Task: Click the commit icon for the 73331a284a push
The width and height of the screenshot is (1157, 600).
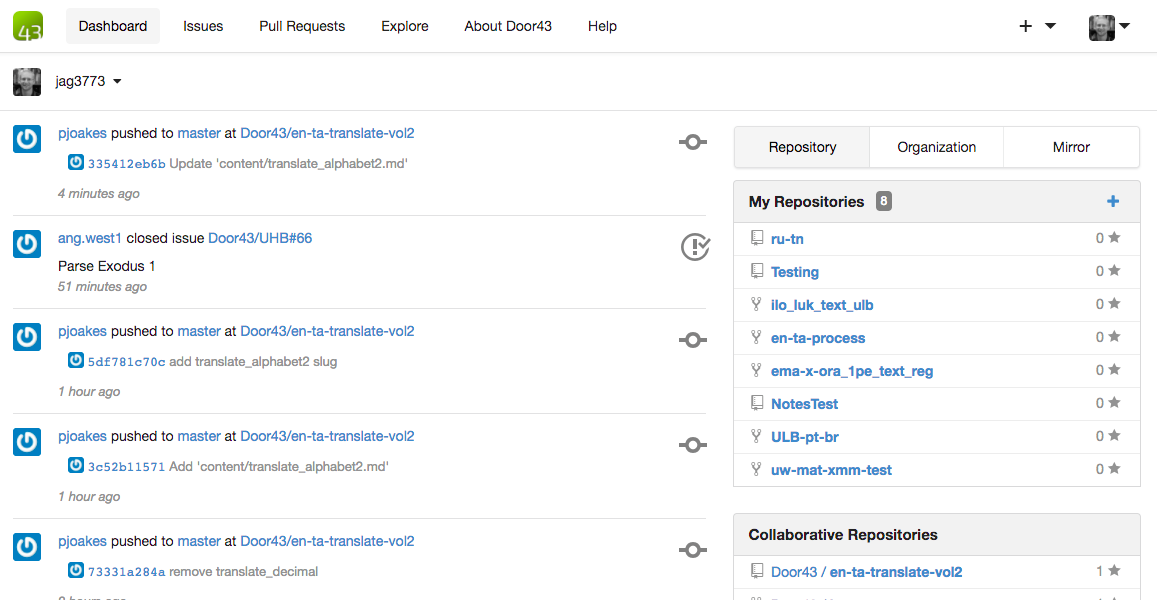Action: (693, 550)
